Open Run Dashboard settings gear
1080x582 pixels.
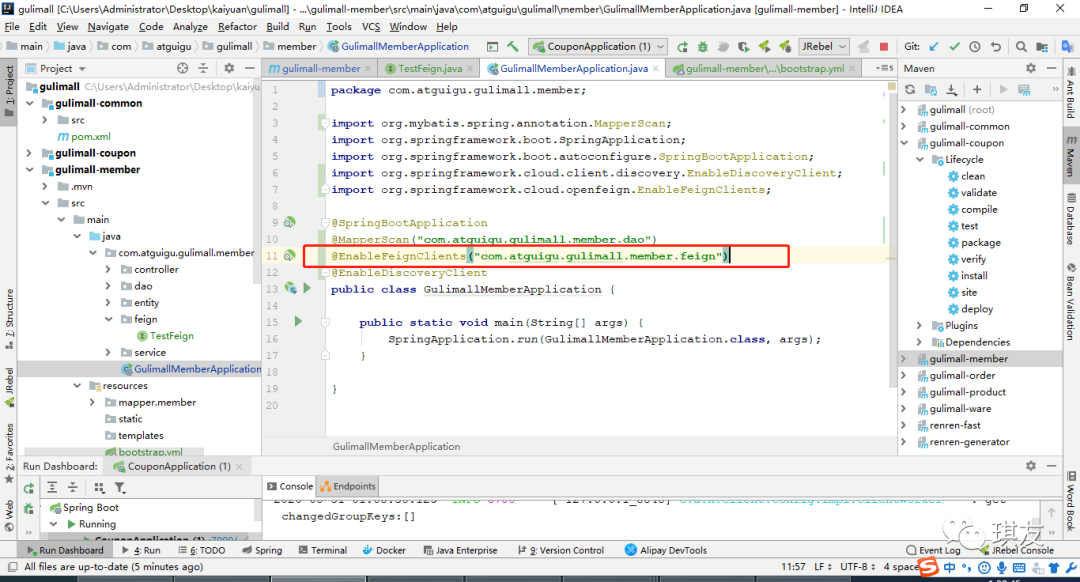coord(1030,466)
